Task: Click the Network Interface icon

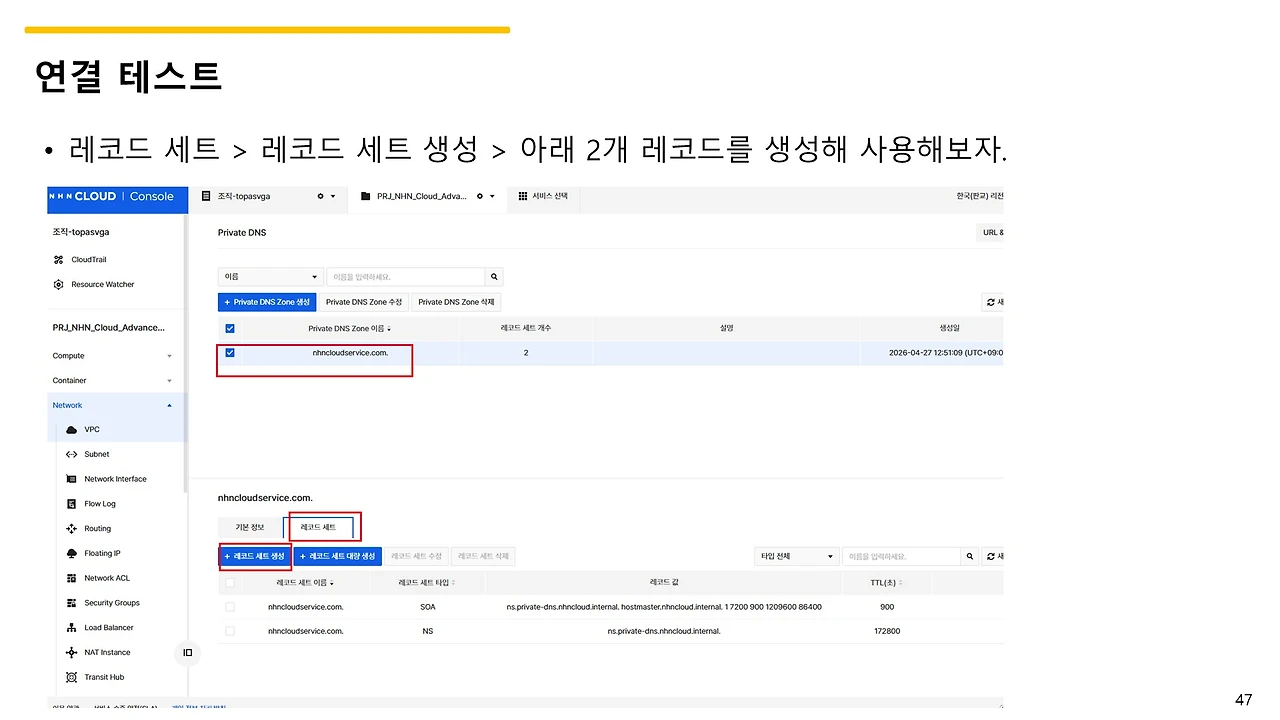Action: 71,479
